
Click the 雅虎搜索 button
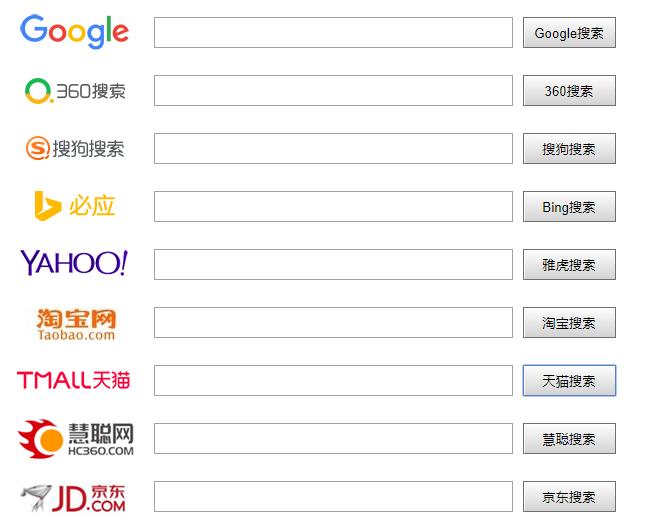(569, 264)
